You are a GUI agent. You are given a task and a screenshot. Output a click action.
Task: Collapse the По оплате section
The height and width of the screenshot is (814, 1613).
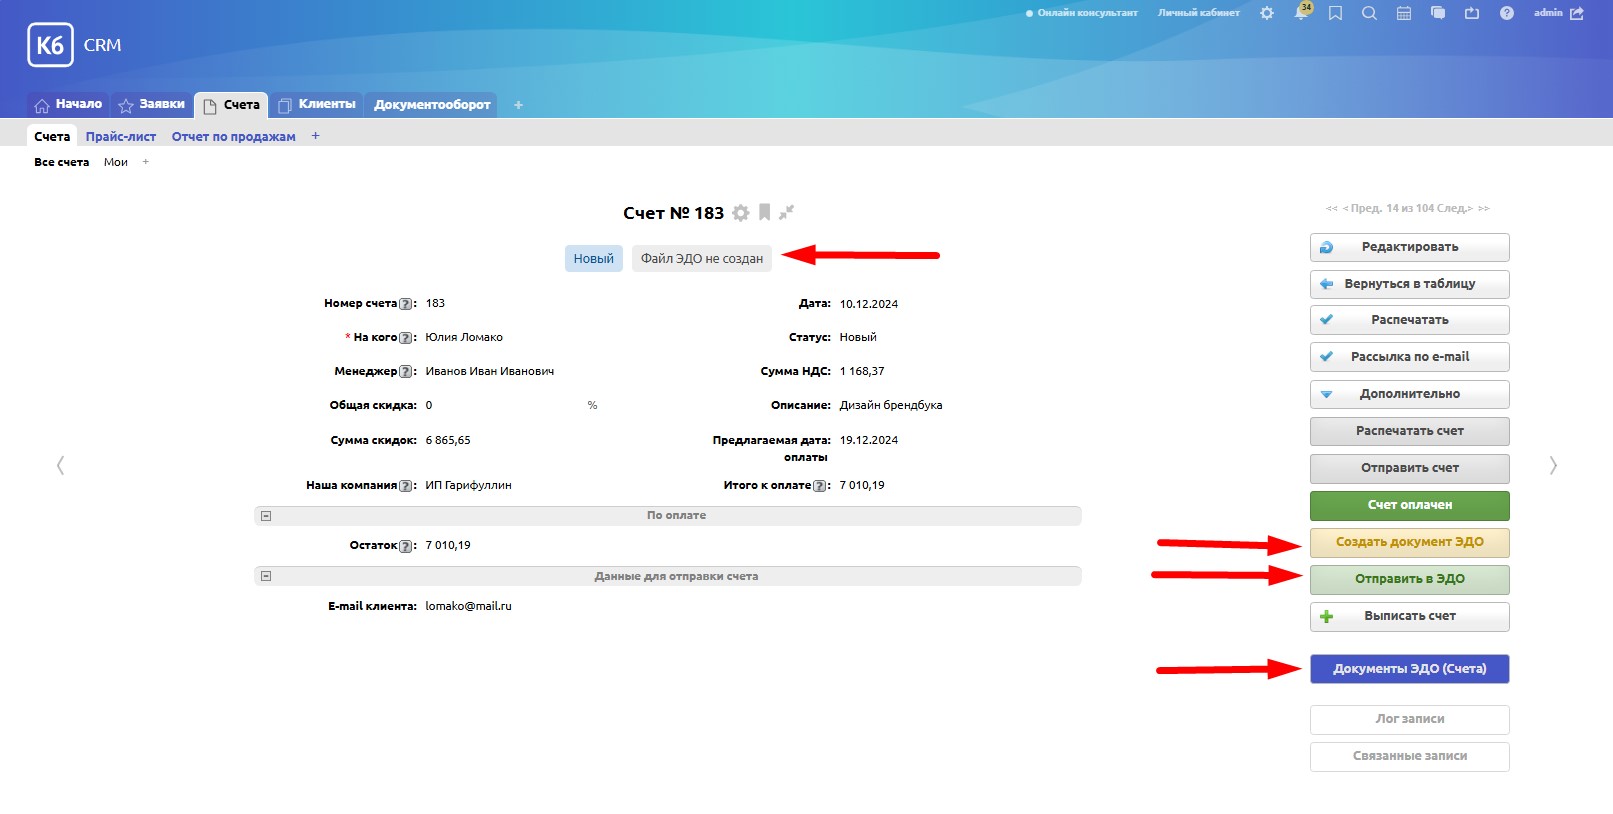tap(266, 516)
